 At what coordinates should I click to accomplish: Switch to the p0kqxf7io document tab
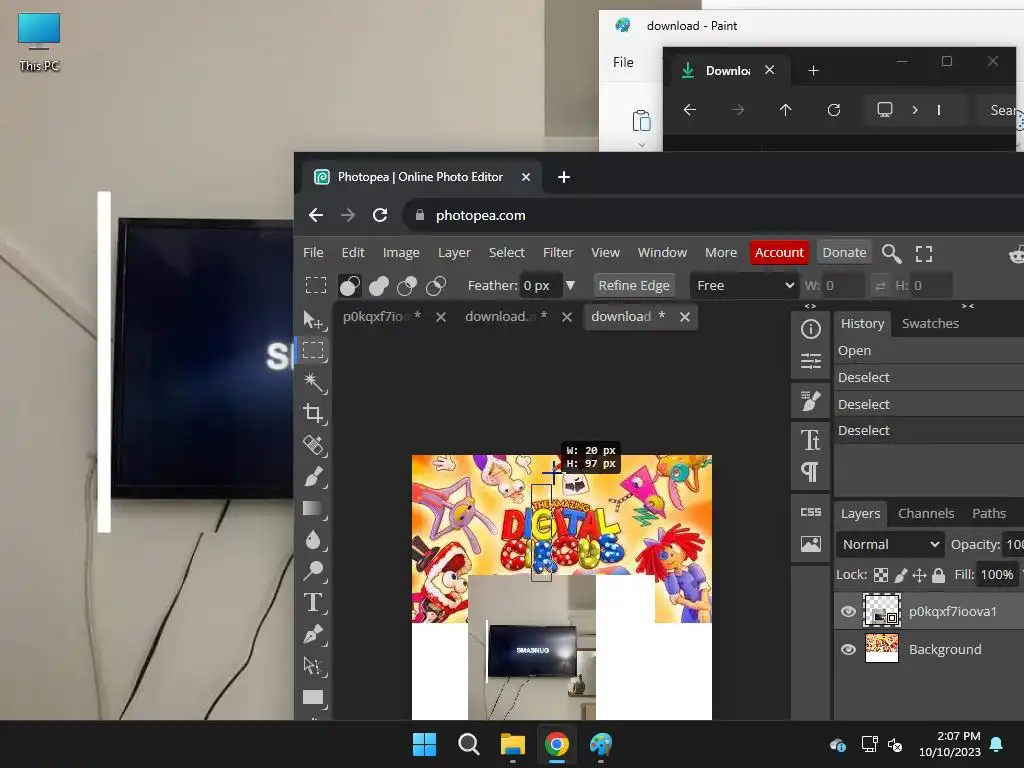[x=382, y=317]
